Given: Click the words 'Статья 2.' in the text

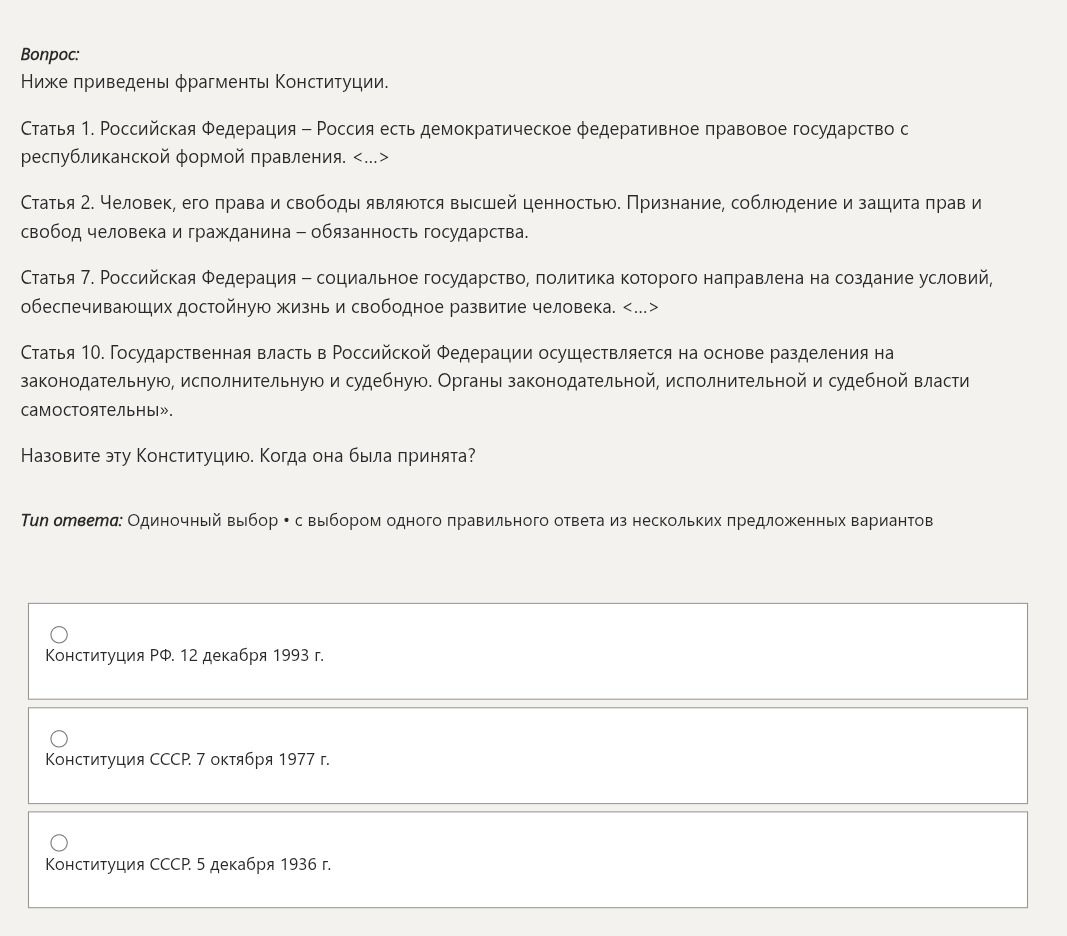Looking at the screenshot, I should (x=57, y=203).
